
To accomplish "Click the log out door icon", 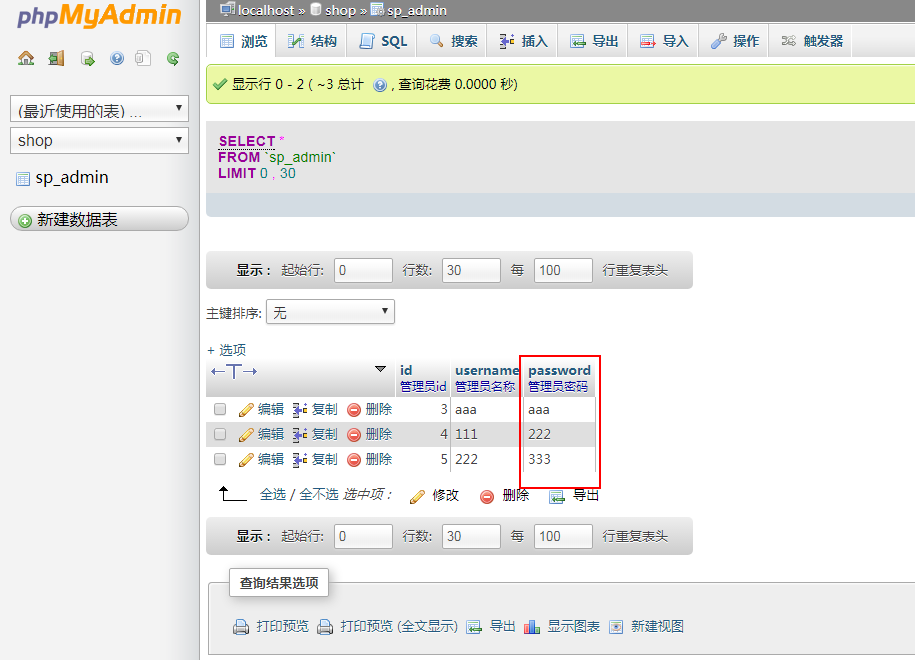I will click(x=57, y=58).
